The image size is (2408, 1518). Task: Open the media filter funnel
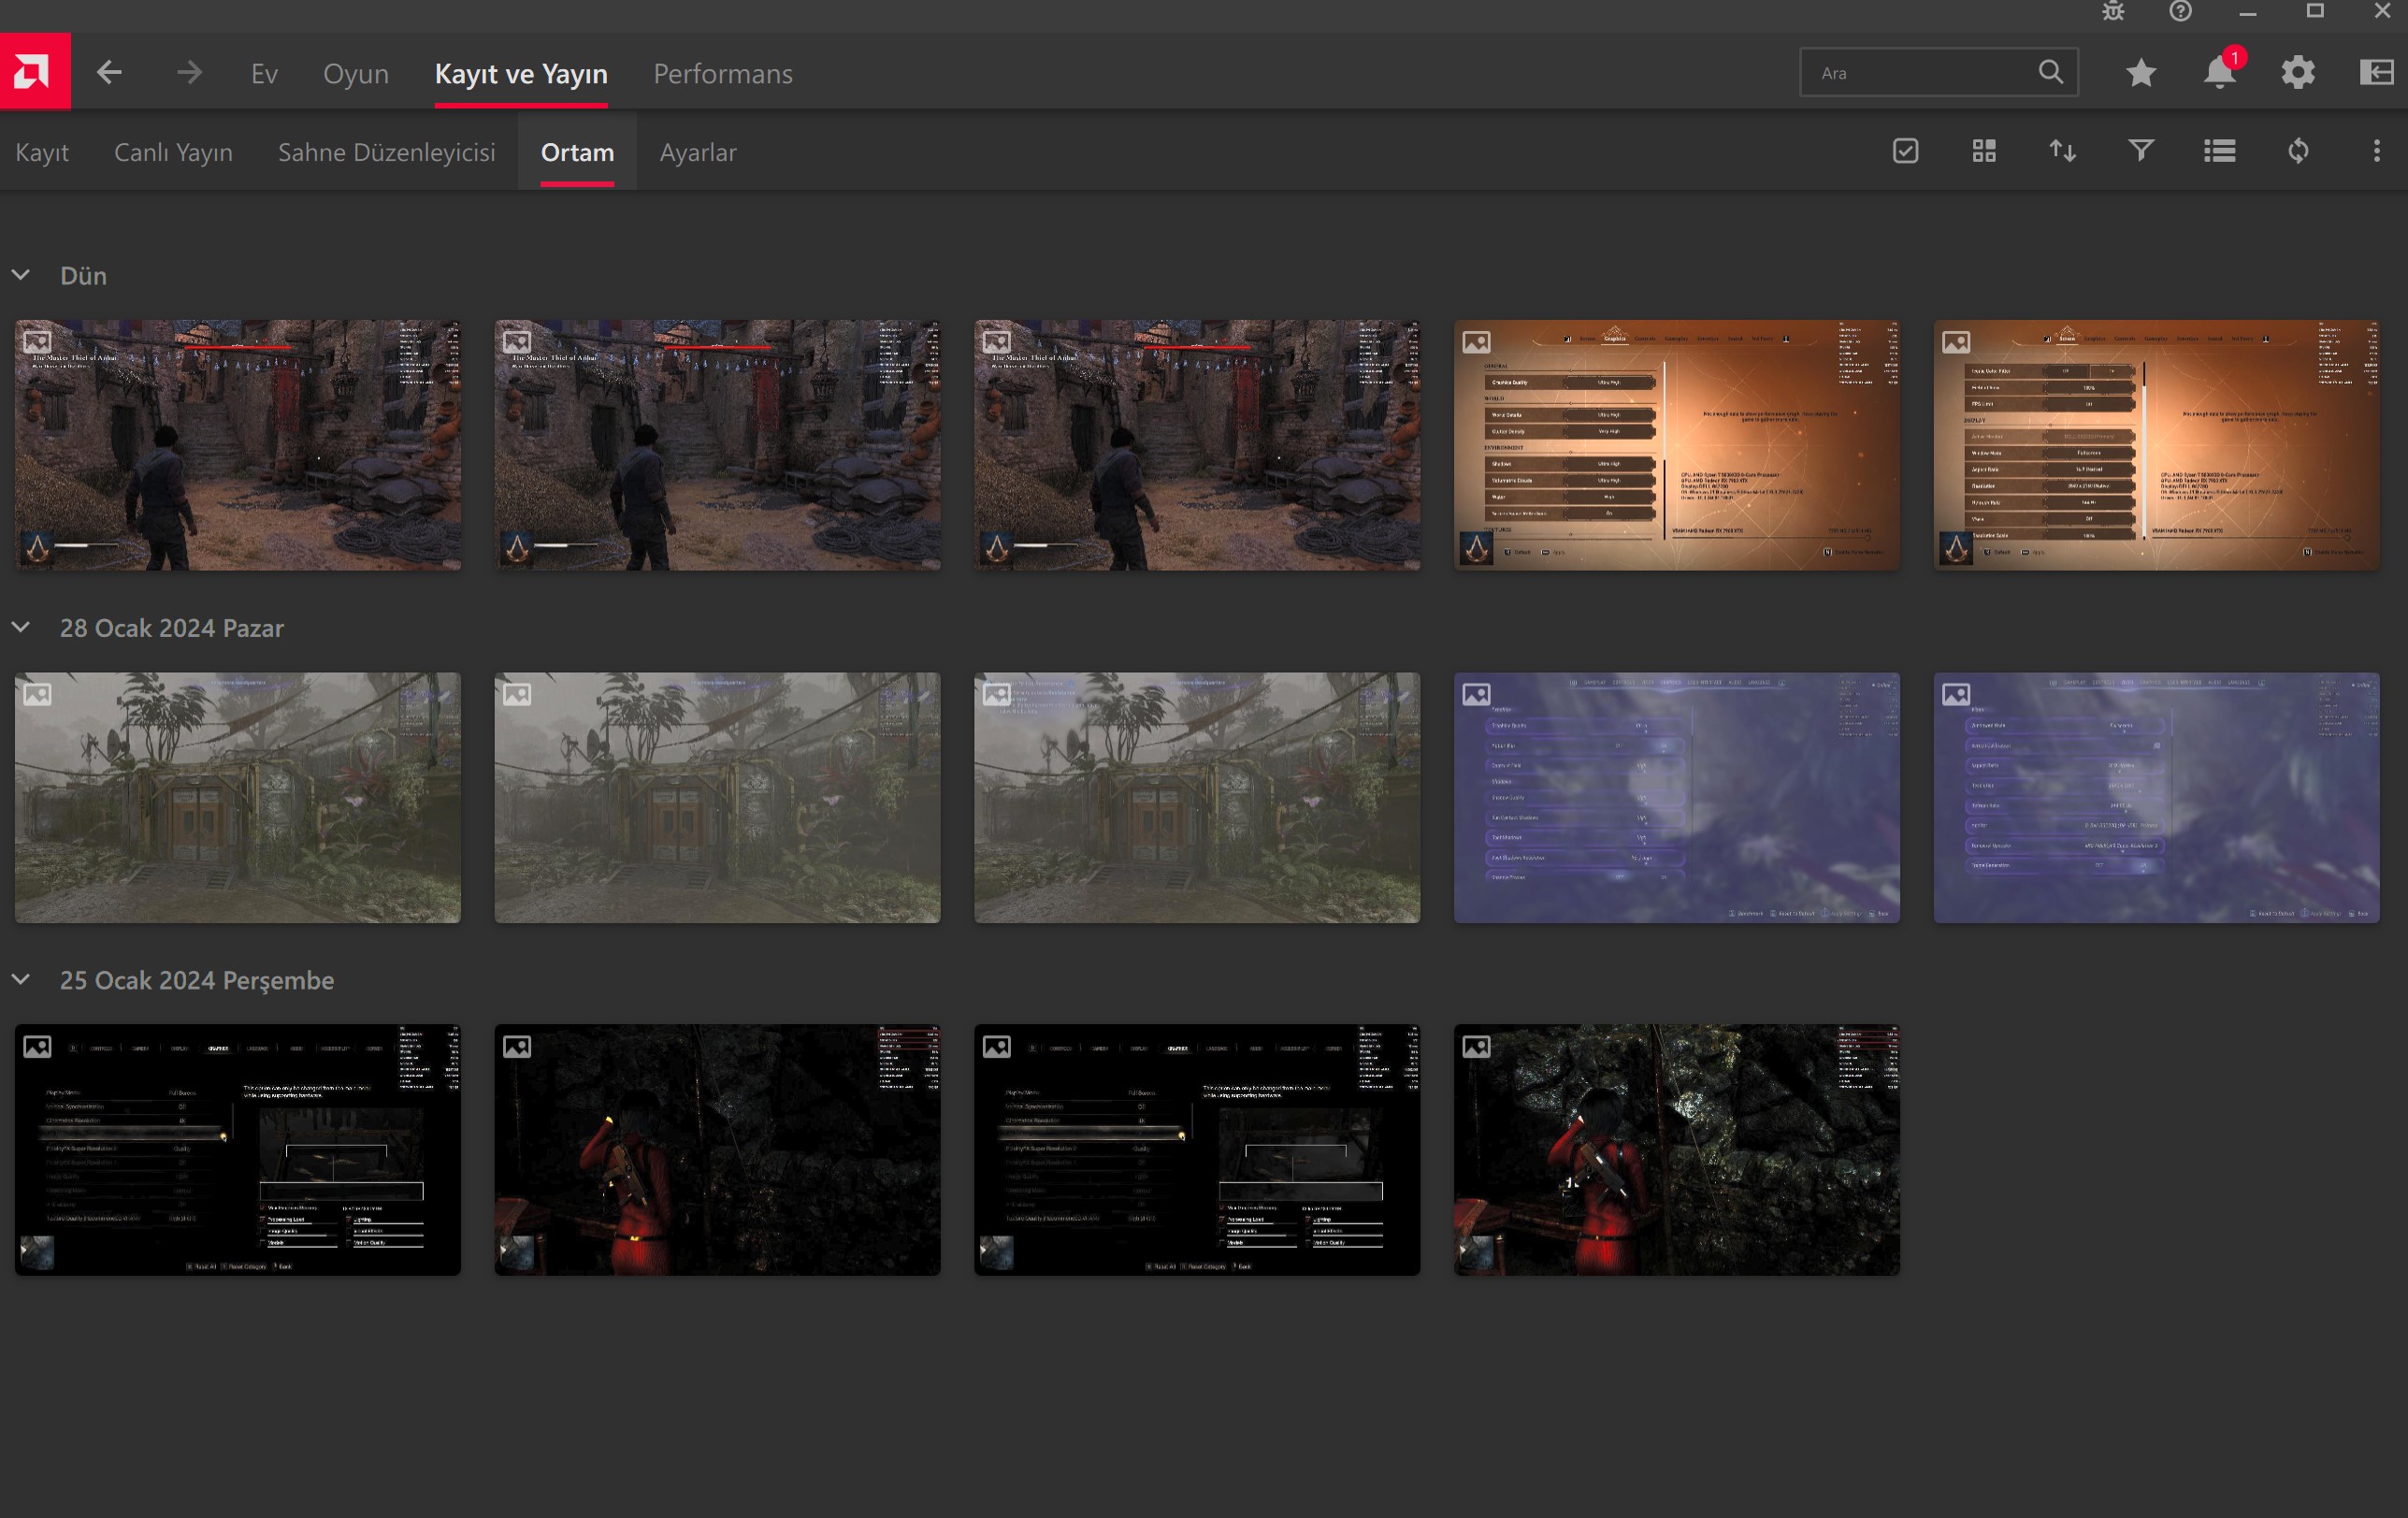[2141, 151]
